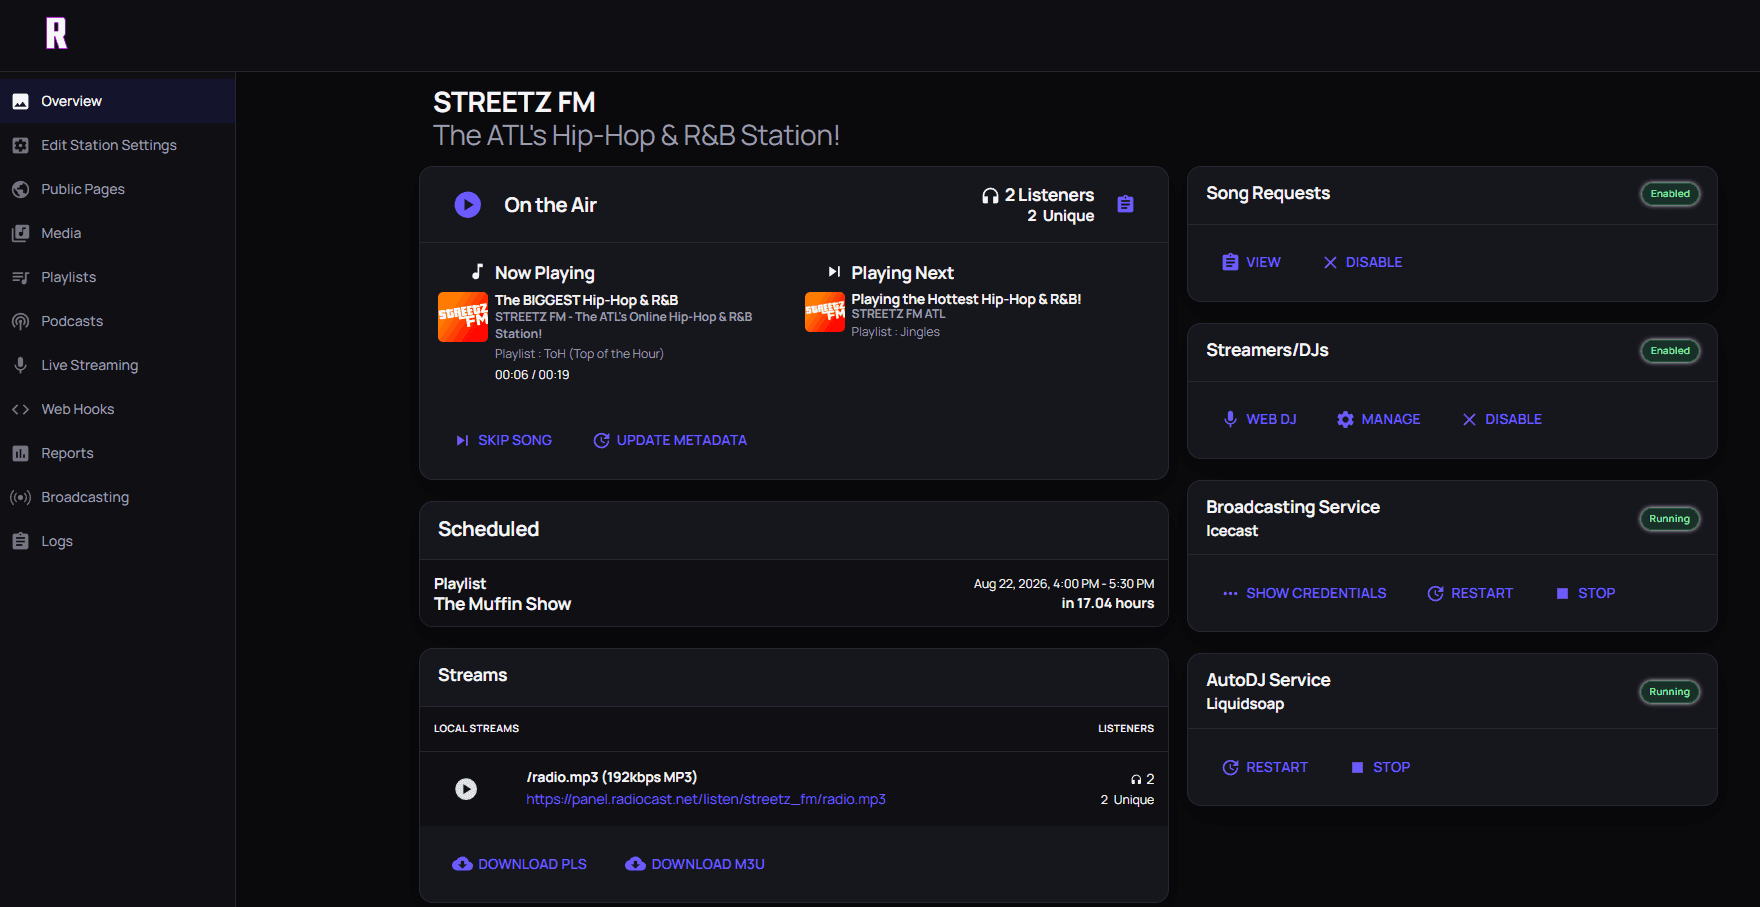Open Edit Station Settings in the sidebar
Screen dimensions: 1760x907
(x=117, y=145)
